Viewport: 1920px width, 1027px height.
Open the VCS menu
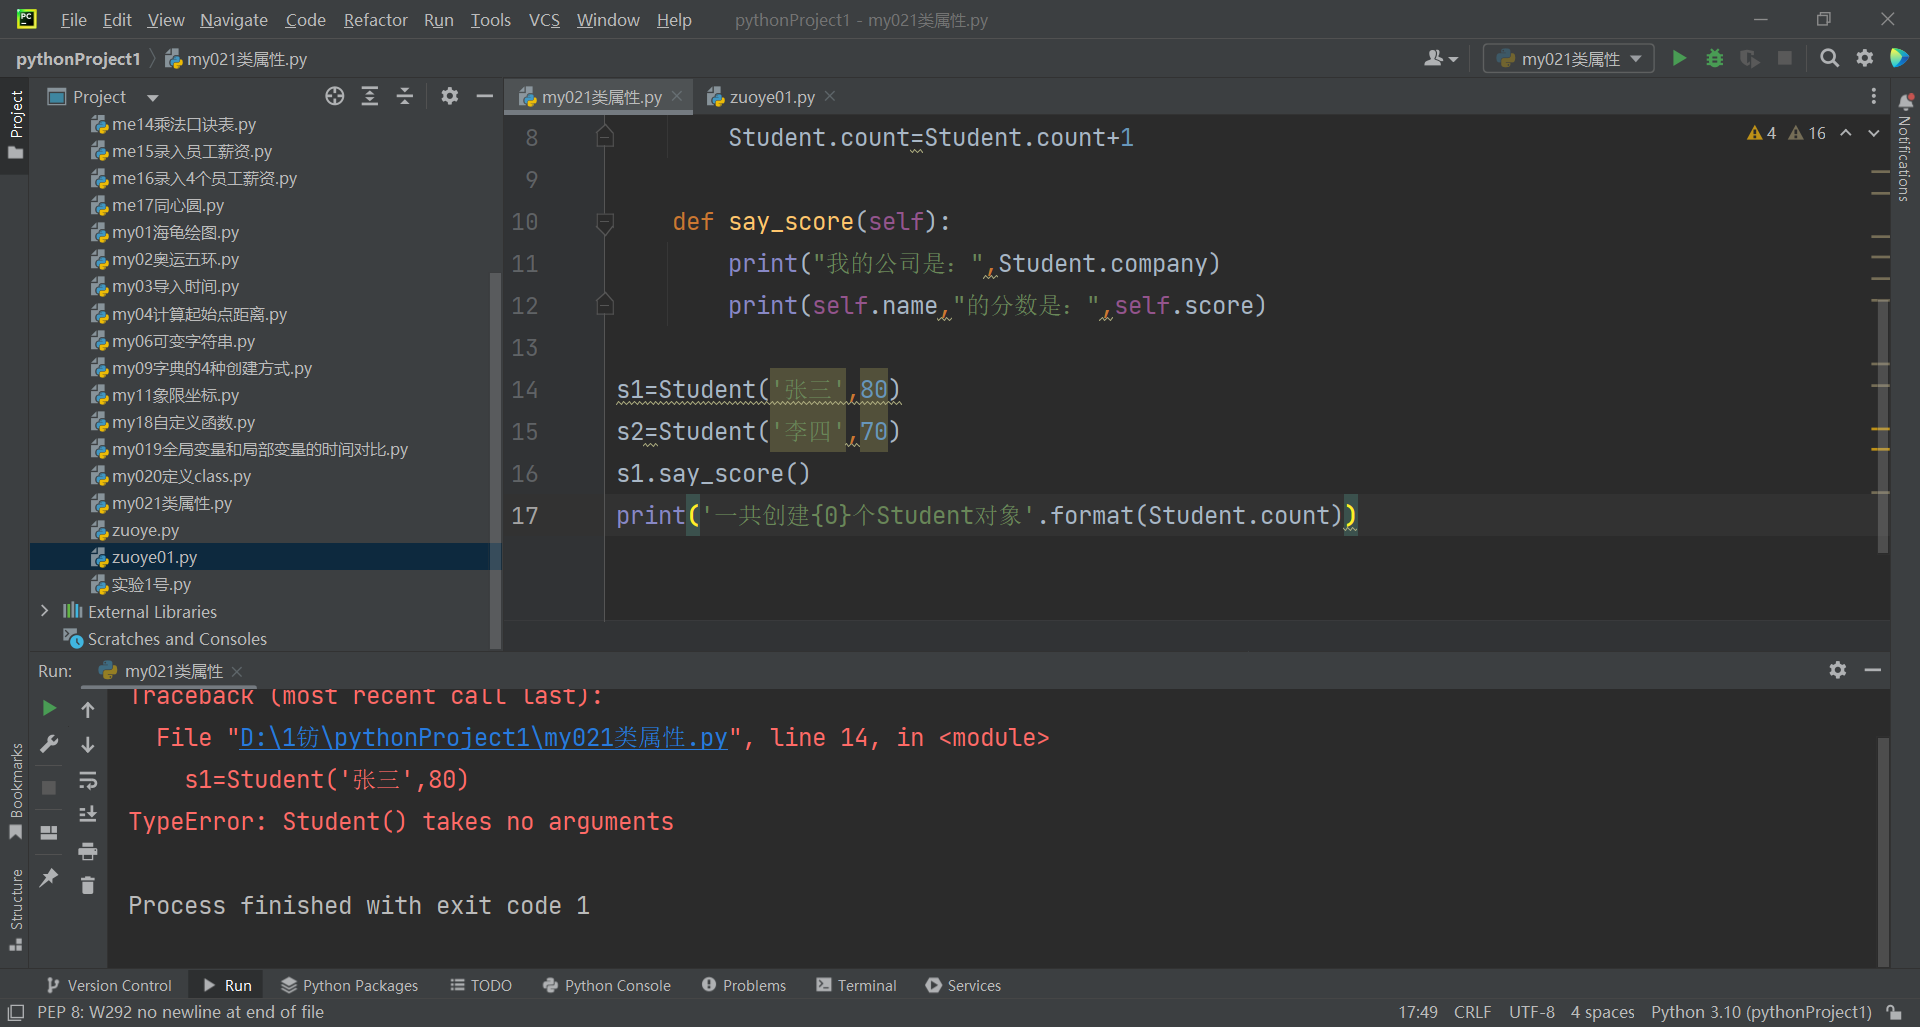(544, 20)
